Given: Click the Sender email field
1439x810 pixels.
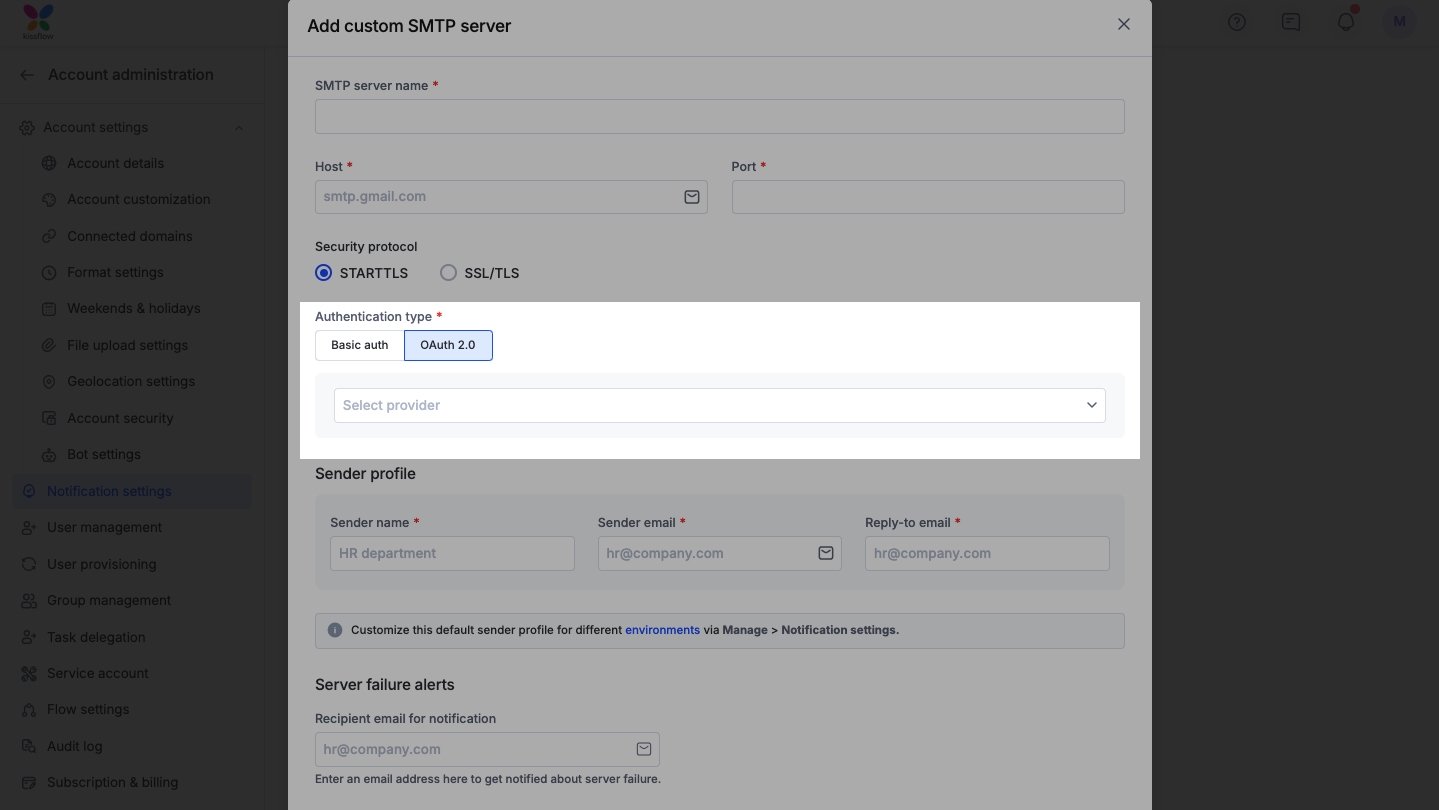Looking at the screenshot, I should [x=720, y=553].
